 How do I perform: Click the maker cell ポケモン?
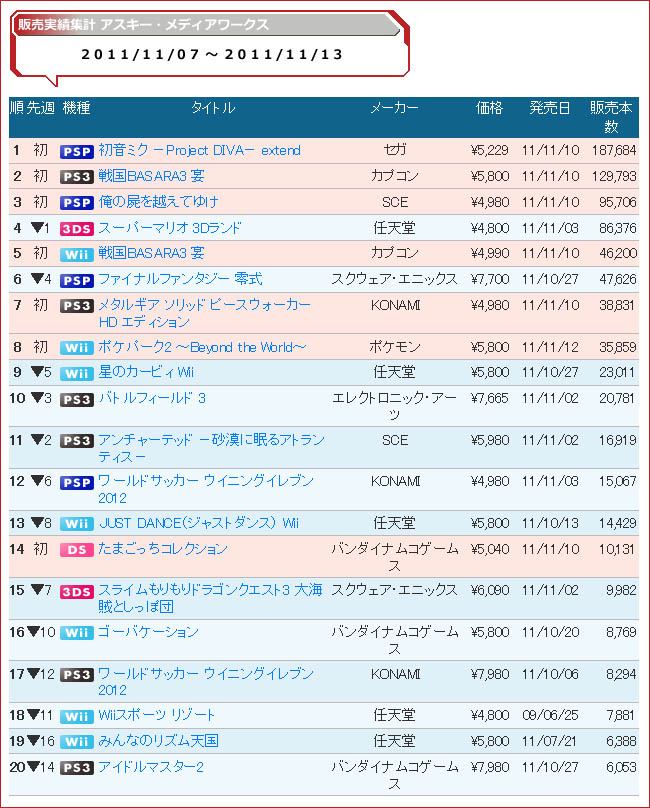395,347
